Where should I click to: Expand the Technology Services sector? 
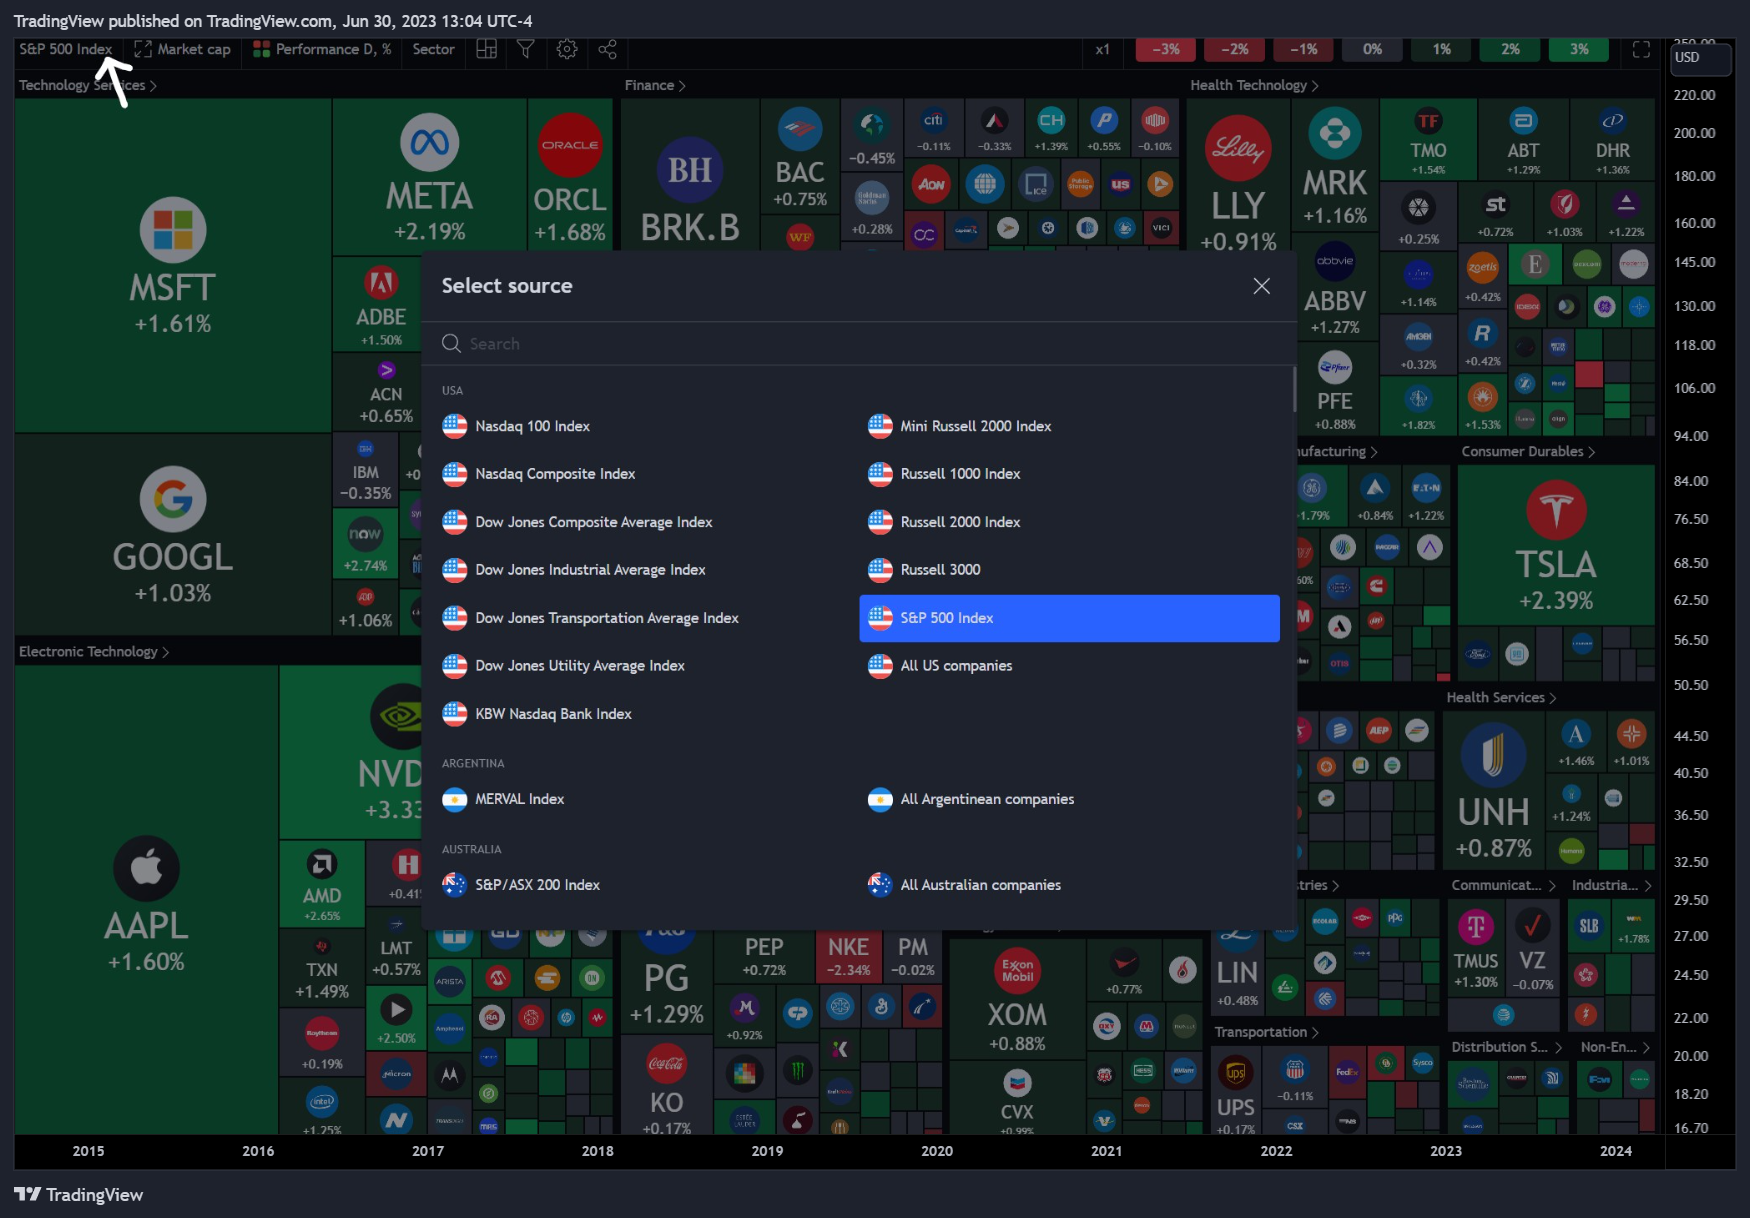(x=88, y=85)
